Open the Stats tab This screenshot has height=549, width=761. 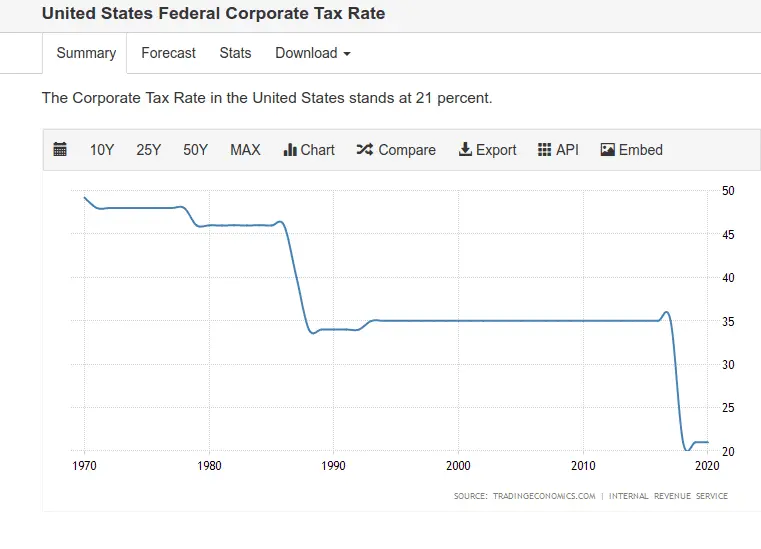235,53
